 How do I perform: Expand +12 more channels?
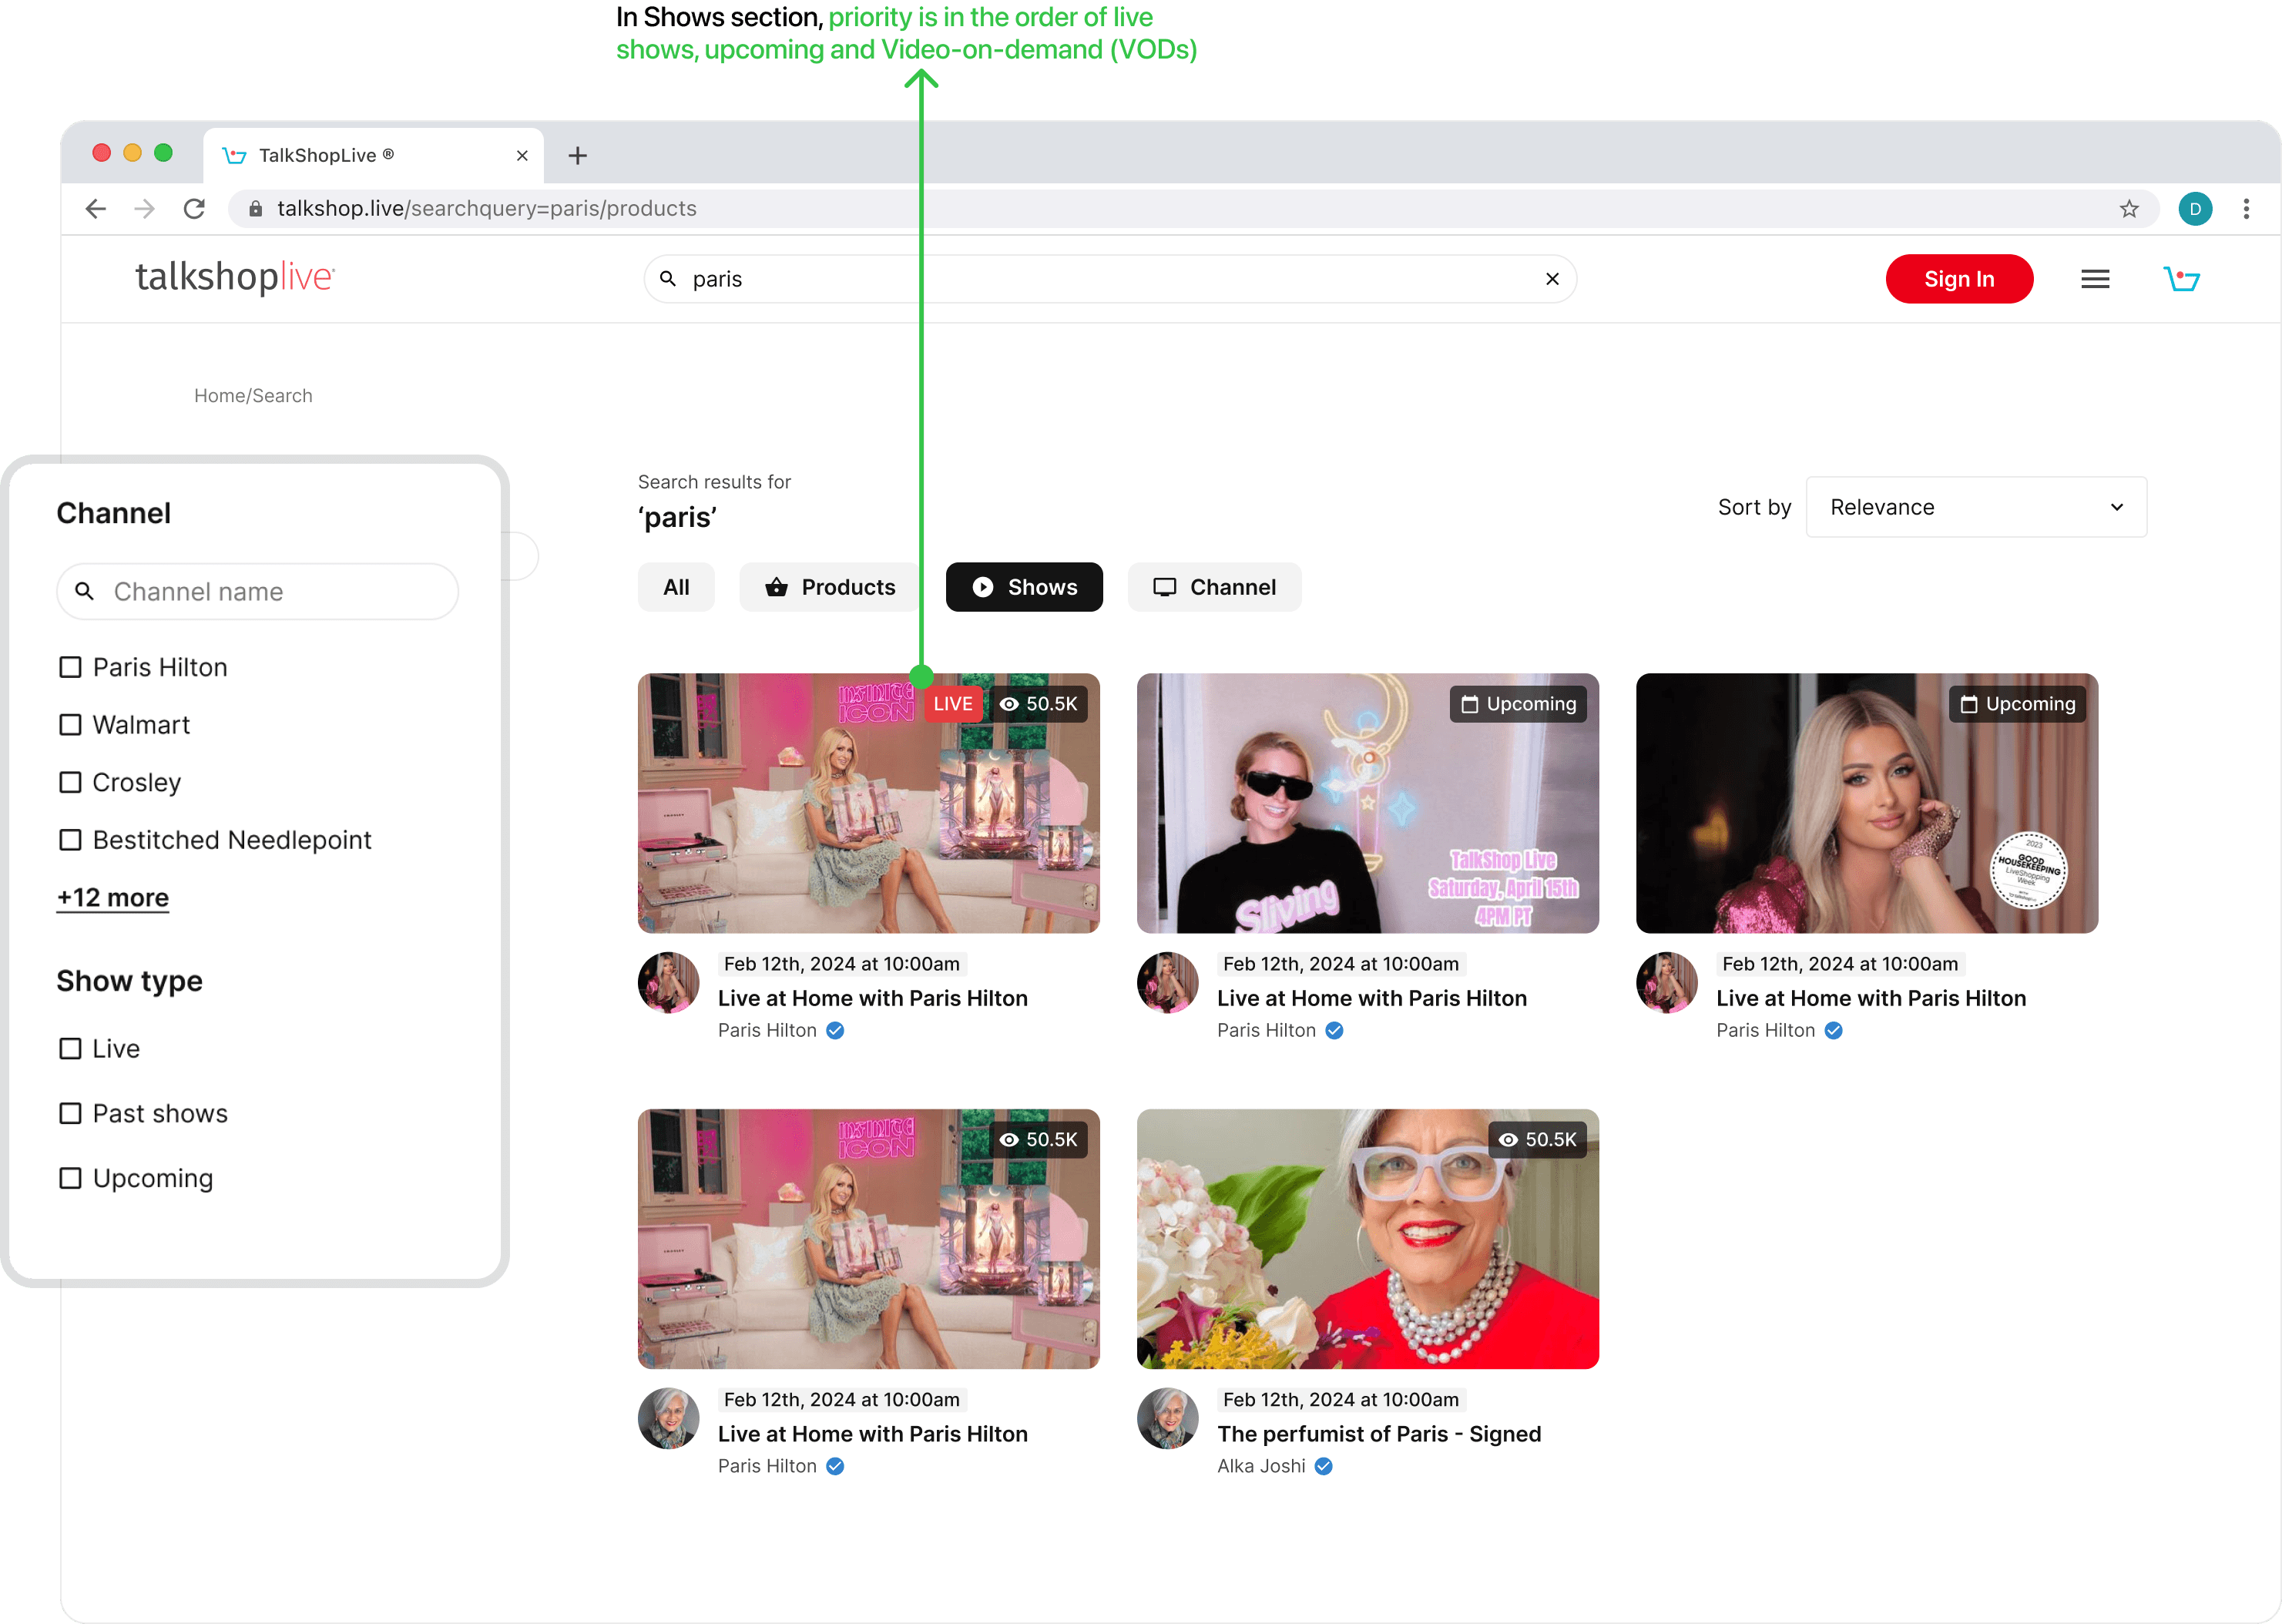[113, 897]
